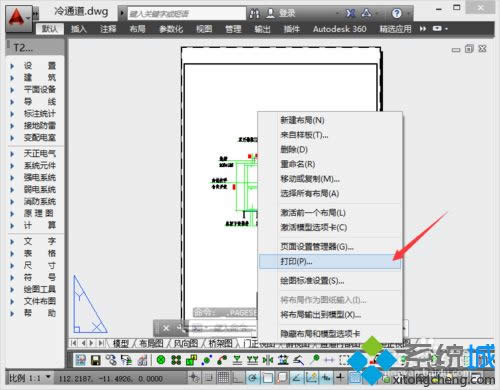Choose 打印(P)... from context menu
Screen dimensions: 500x390
click(x=330, y=262)
